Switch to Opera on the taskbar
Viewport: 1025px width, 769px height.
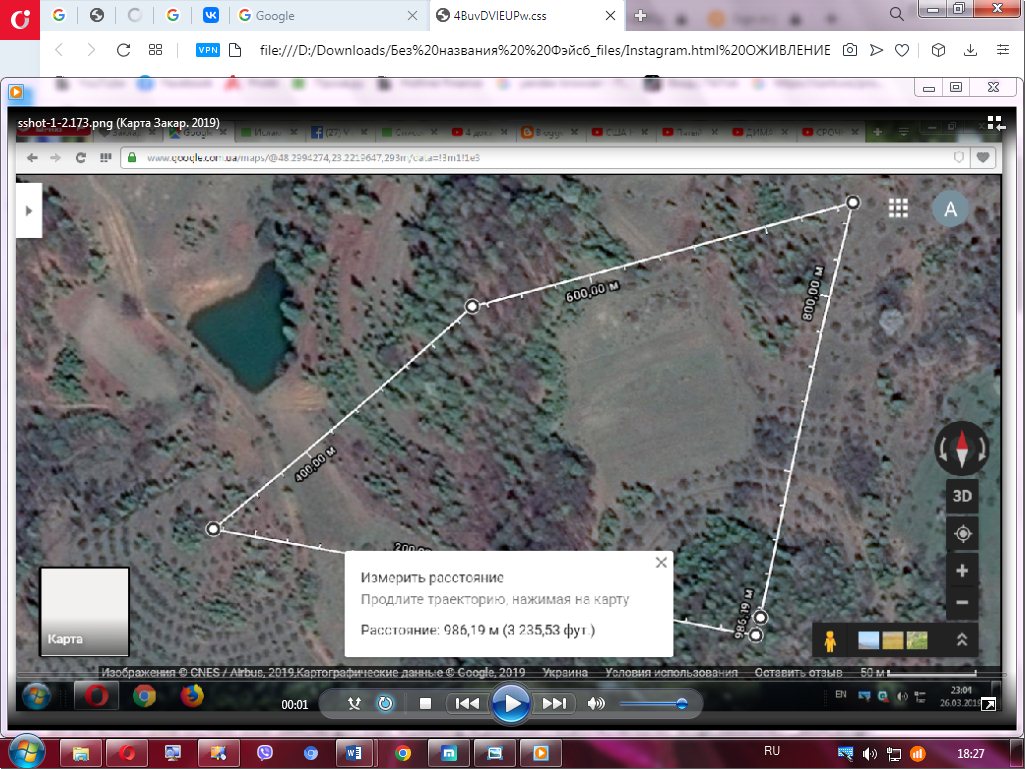[127, 753]
